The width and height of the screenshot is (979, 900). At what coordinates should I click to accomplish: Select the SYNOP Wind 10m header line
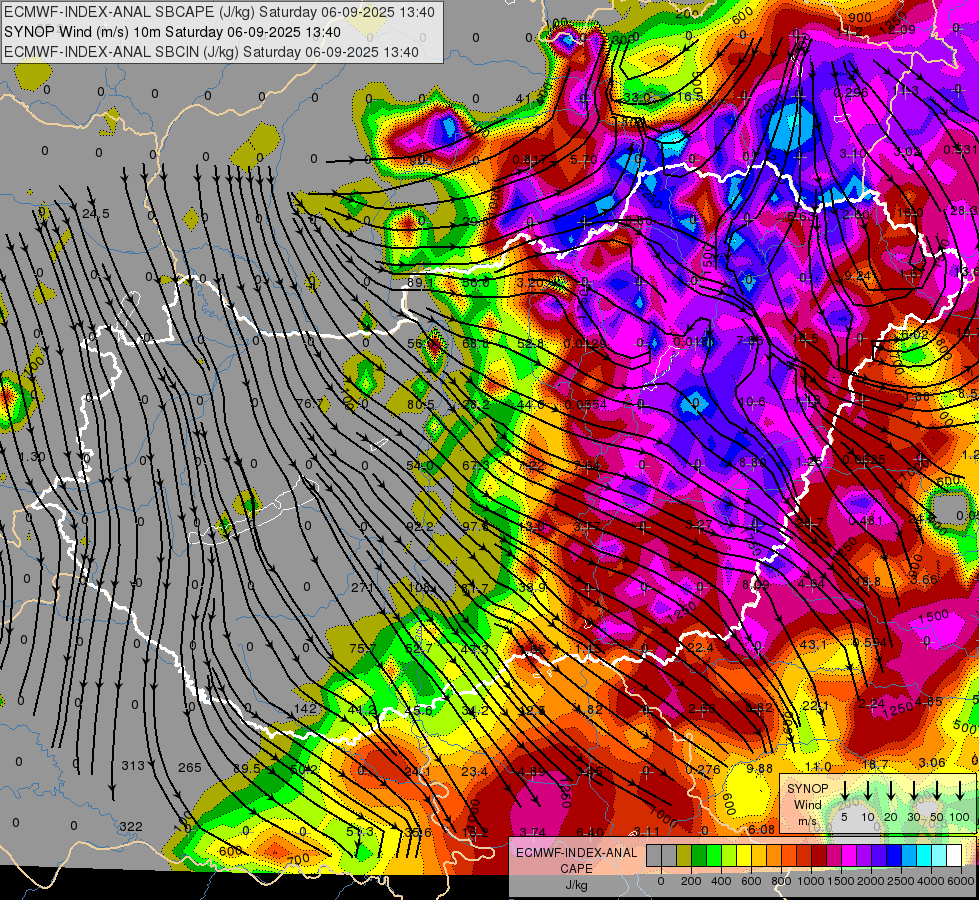click(x=172, y=32)
